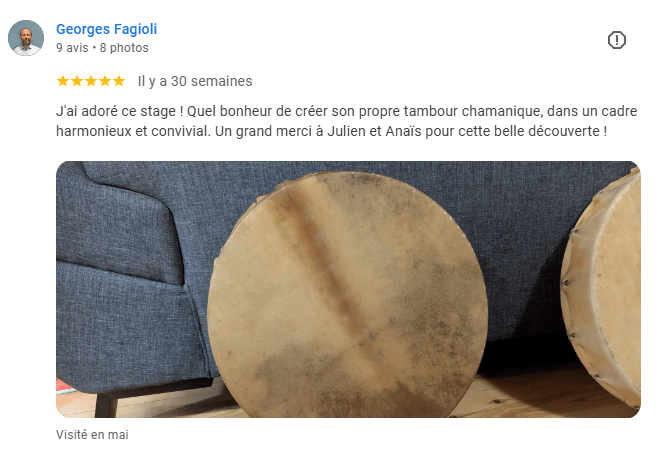Click the opening phrase 'J'ai adoré ce stage'
Viewport: 661px width, 450px height.
(x=117, y=111)
